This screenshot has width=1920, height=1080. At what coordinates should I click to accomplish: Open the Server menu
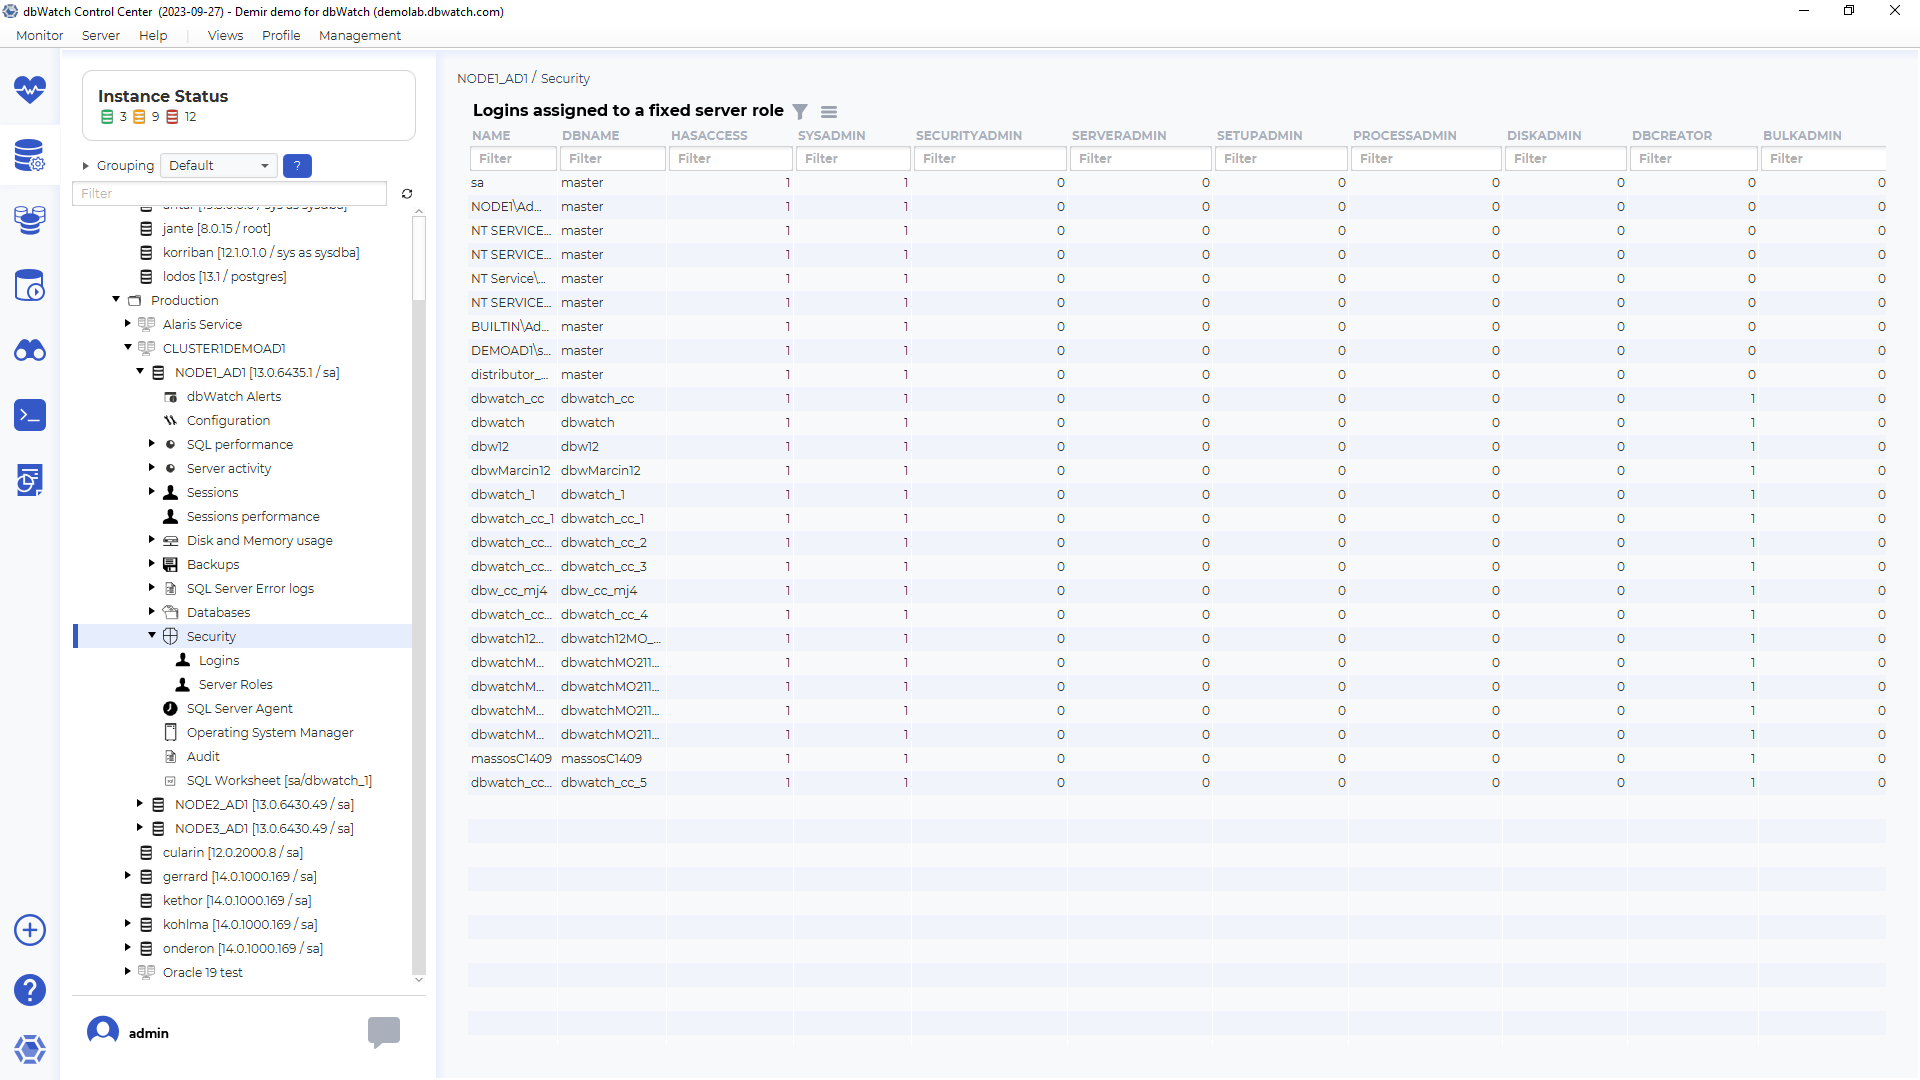click(x=101, y=36)
